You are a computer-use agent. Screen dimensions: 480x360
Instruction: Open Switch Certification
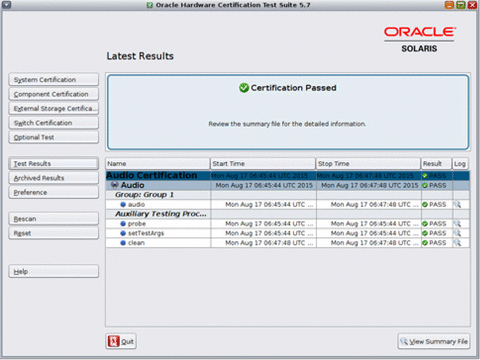[x=54, y=123]
